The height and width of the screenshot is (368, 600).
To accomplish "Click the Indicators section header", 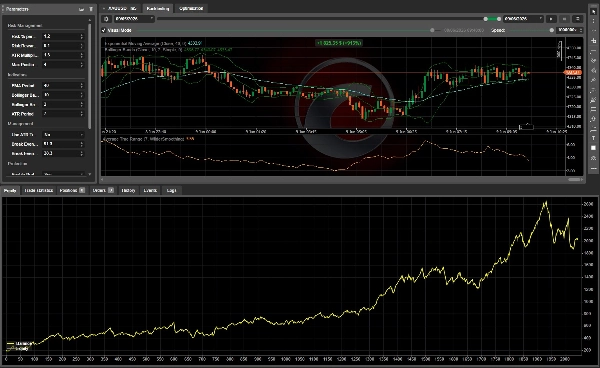I will pos(17,75).
